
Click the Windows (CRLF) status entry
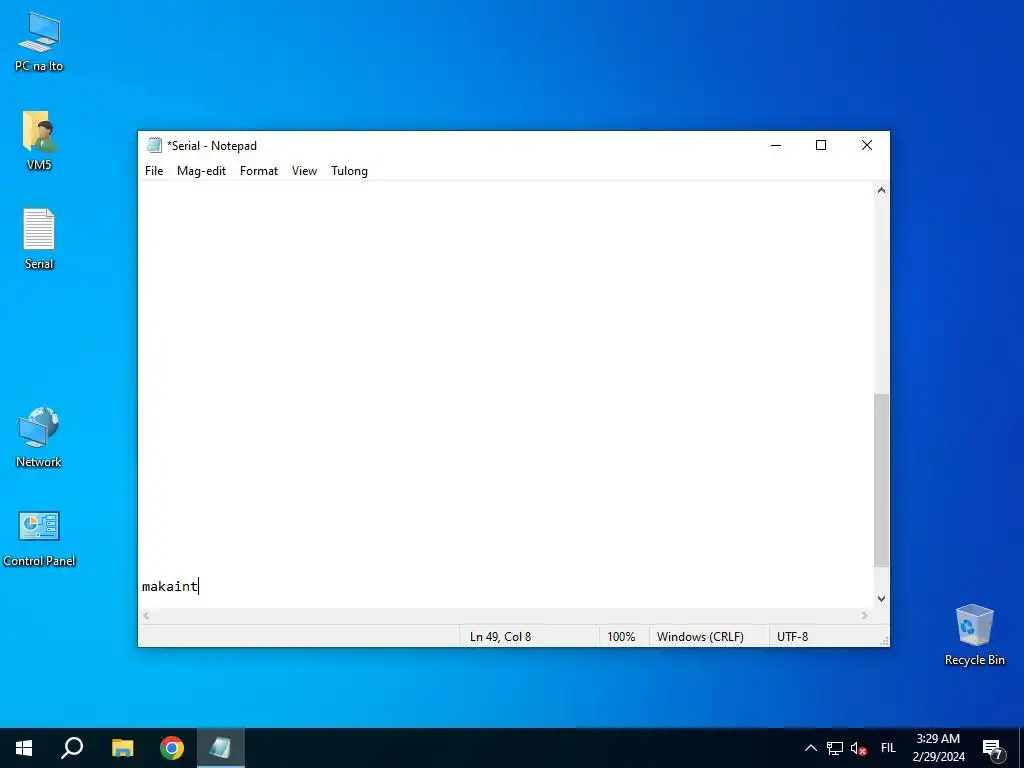(x=700, y=636)
